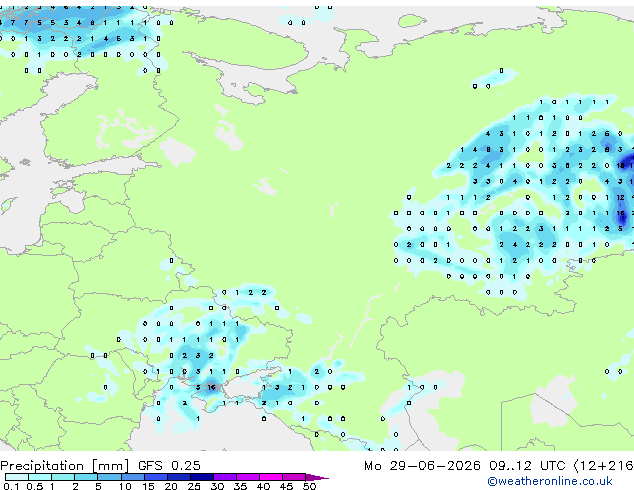Viewport: 634px width, 490px height.
Task: Choose the 20–25 mm dark blue swatch
Action: coord(178,477)
